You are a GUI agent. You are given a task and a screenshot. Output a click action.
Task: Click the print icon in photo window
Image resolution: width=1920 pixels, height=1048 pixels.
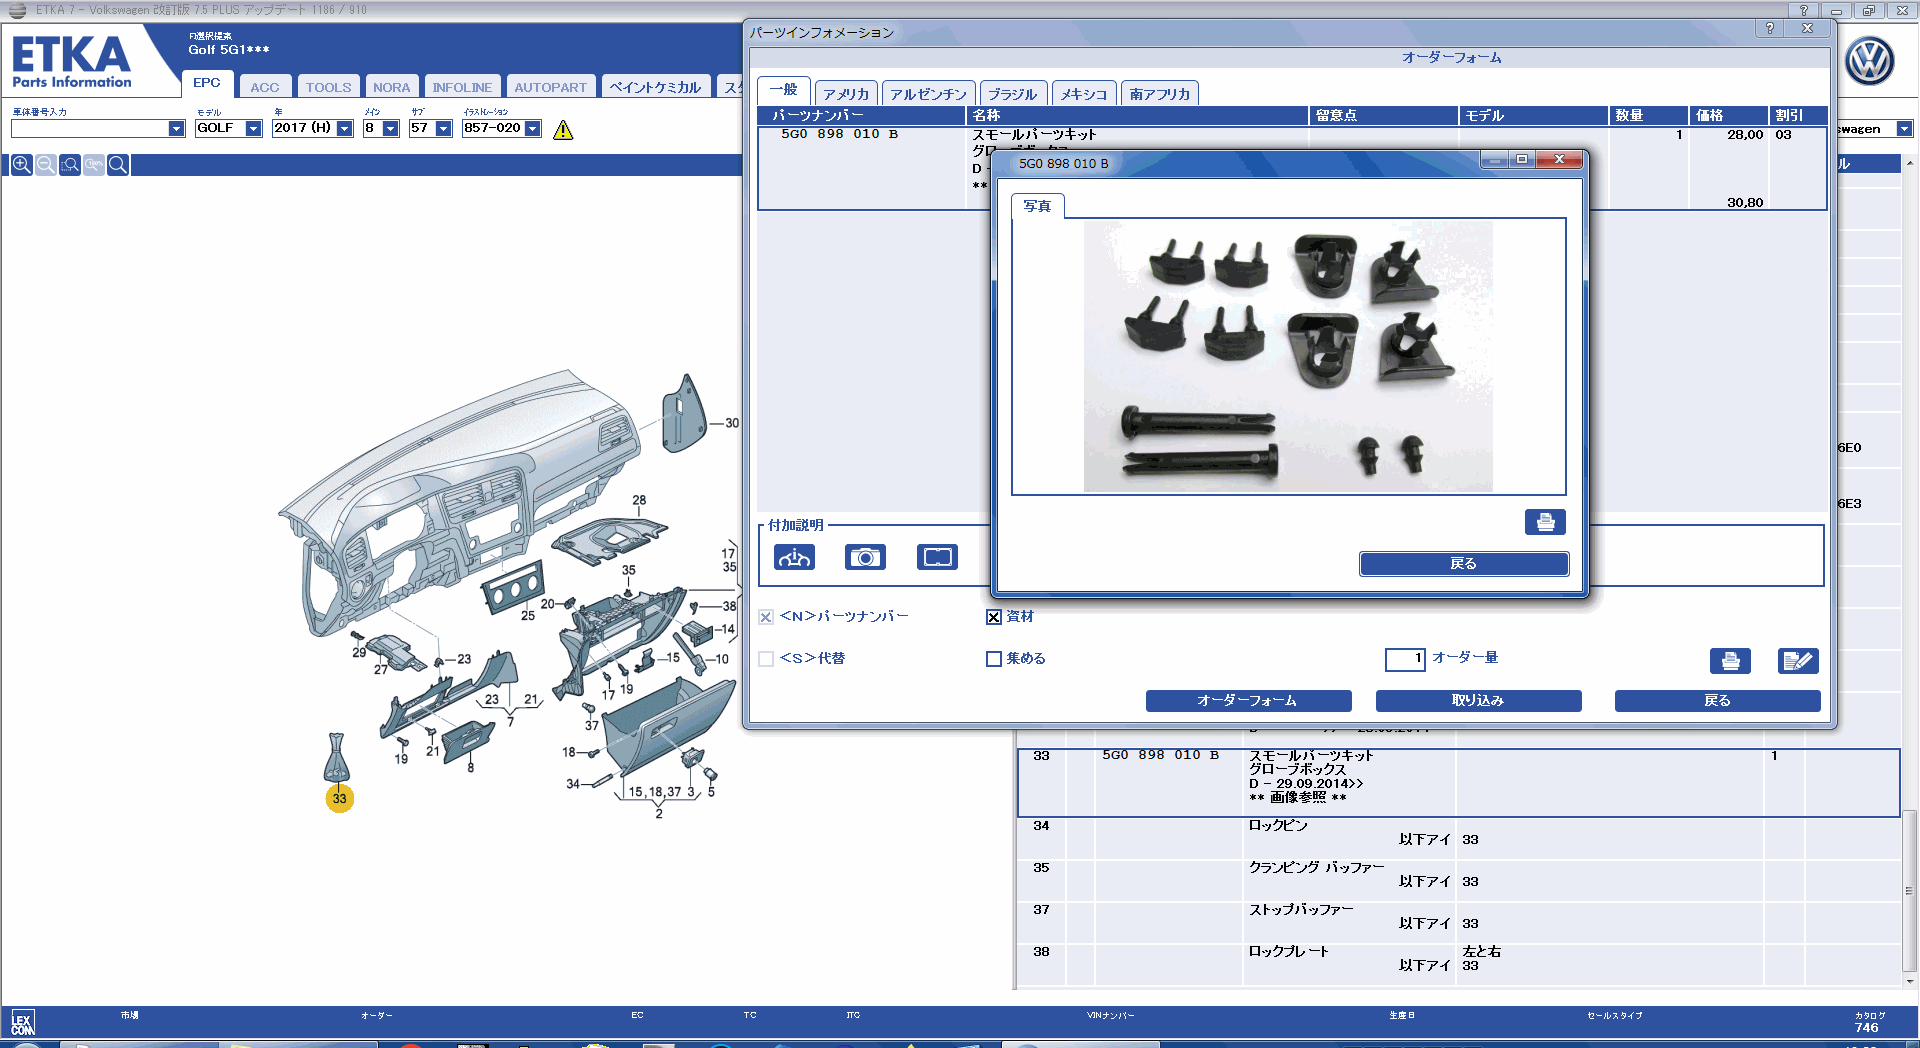coord(1545,522)
